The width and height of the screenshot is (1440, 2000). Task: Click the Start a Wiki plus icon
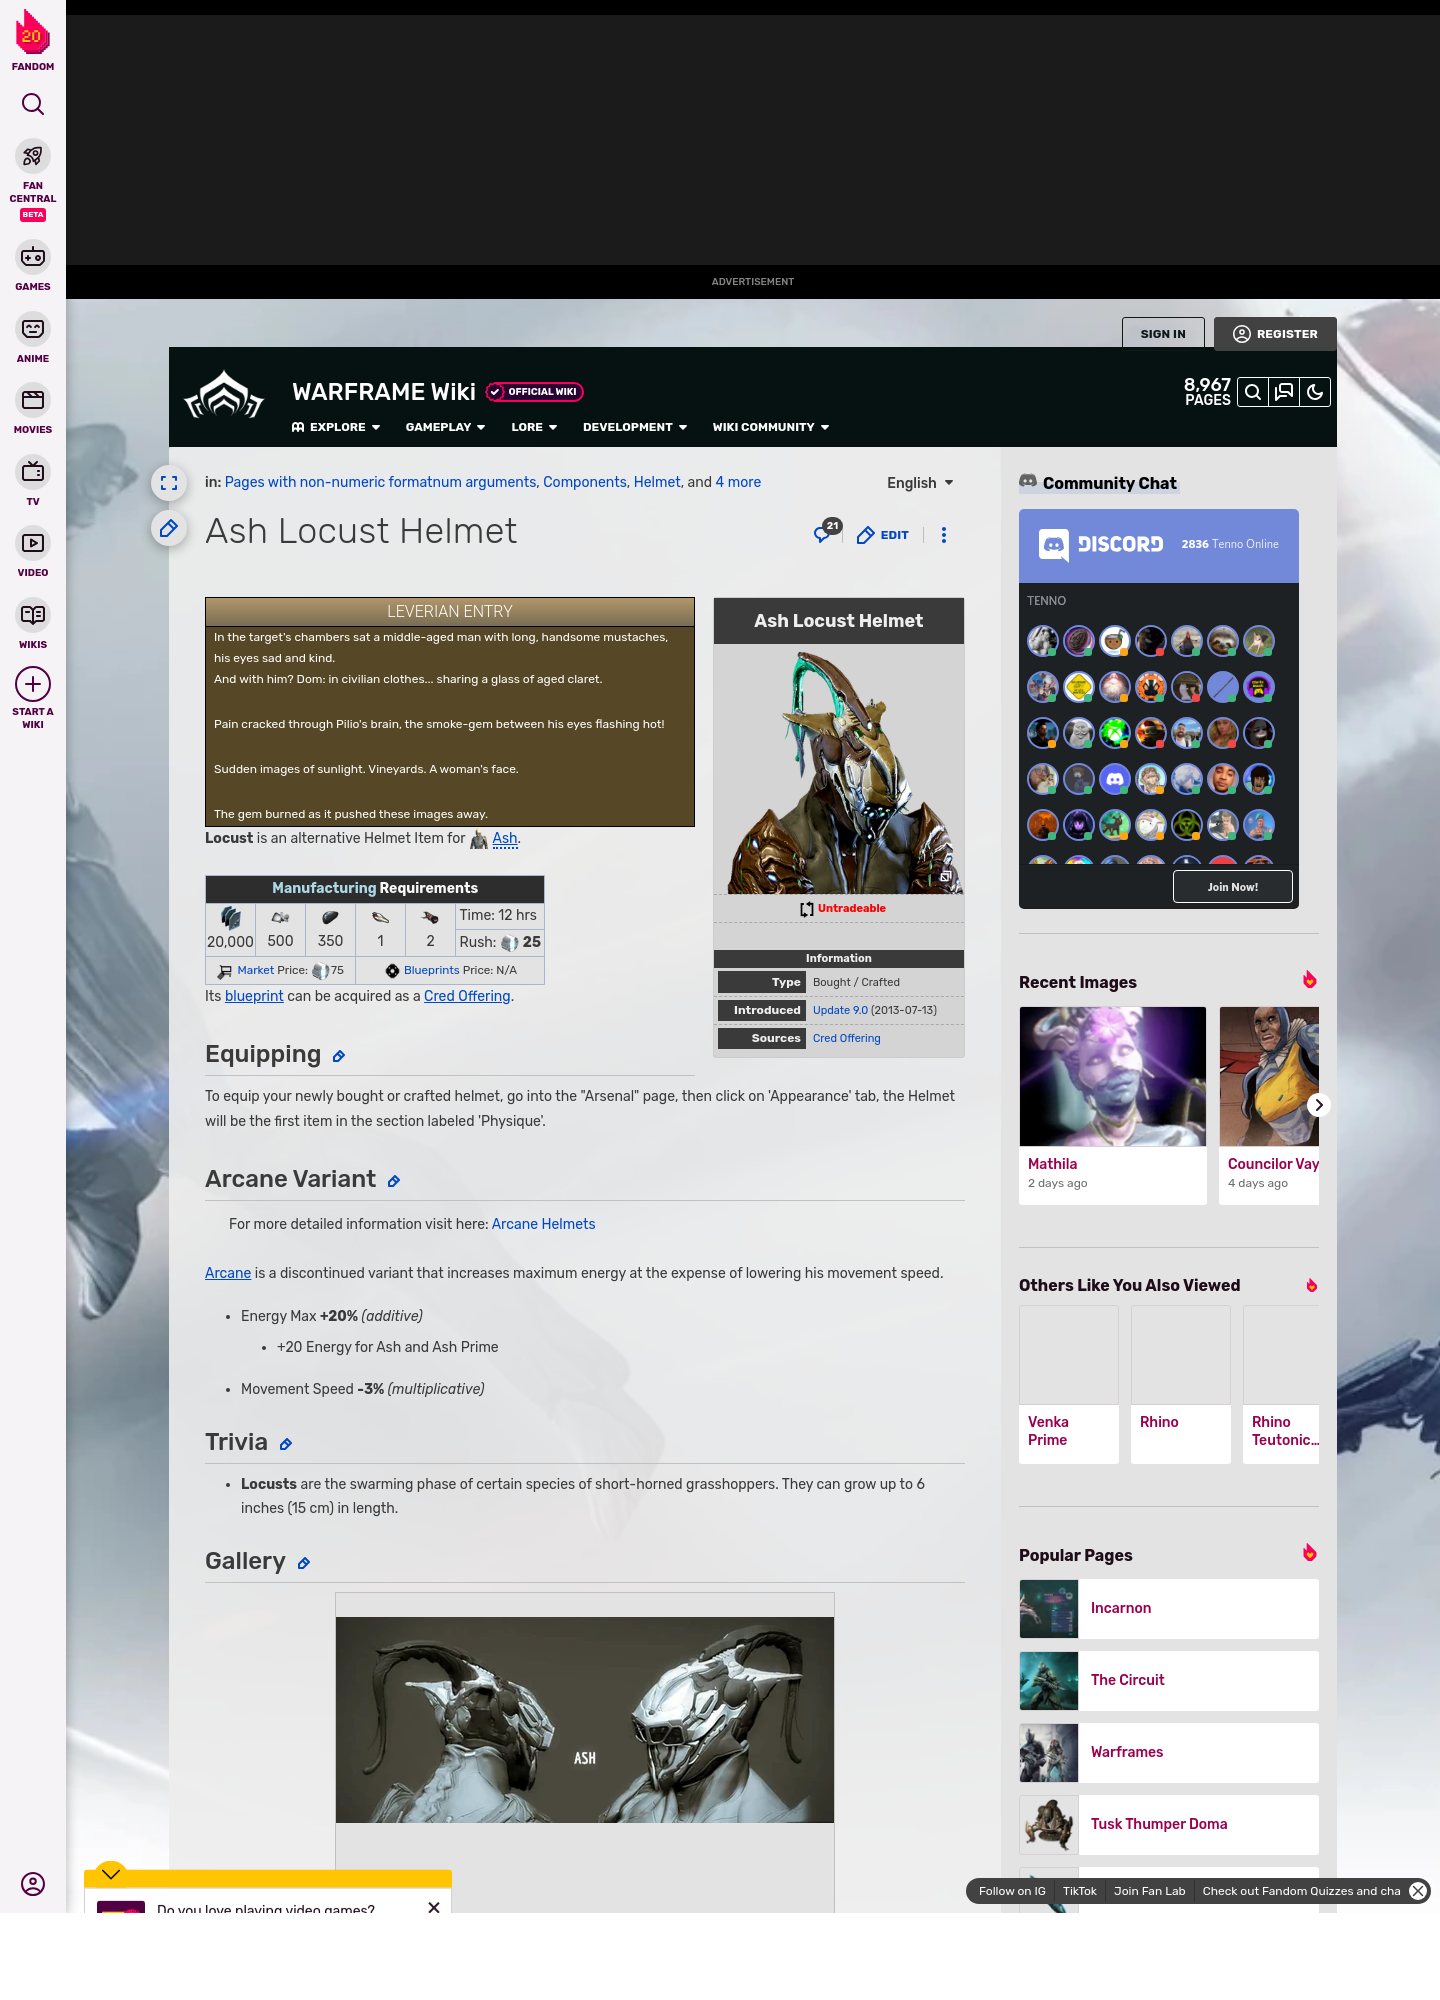[33, 684]
